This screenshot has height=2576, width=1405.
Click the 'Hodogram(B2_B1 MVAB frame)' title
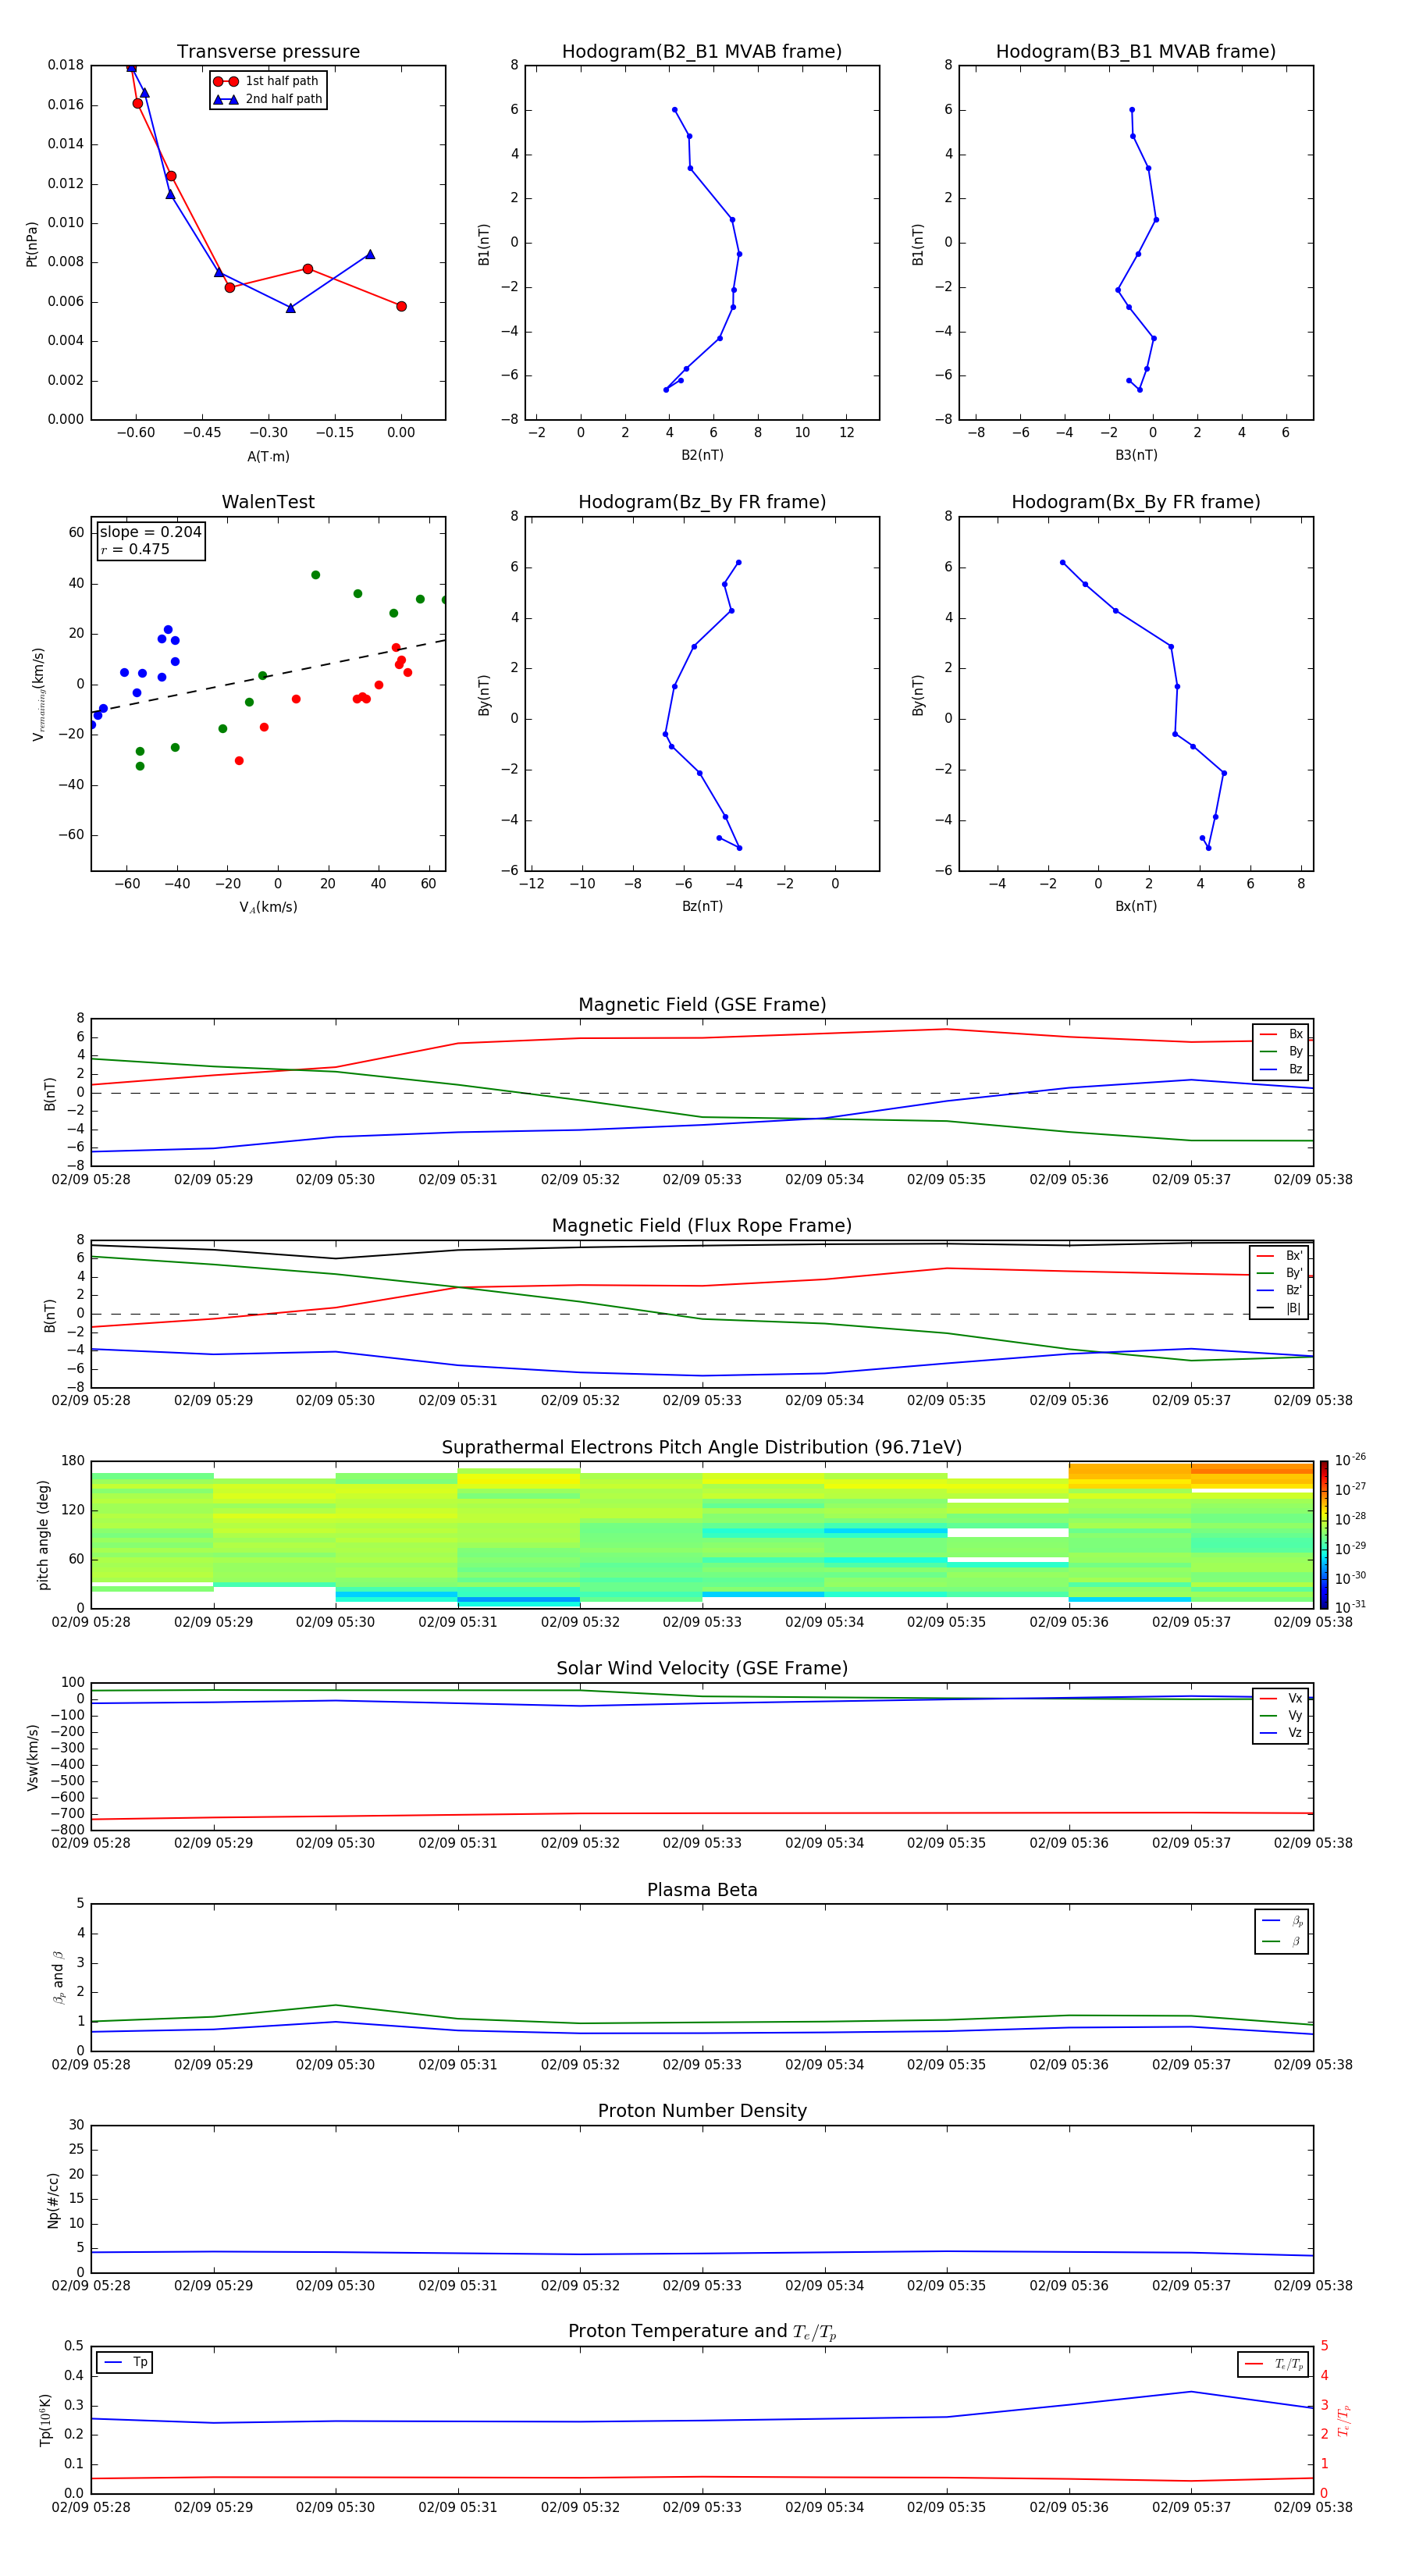pos(702,51)
